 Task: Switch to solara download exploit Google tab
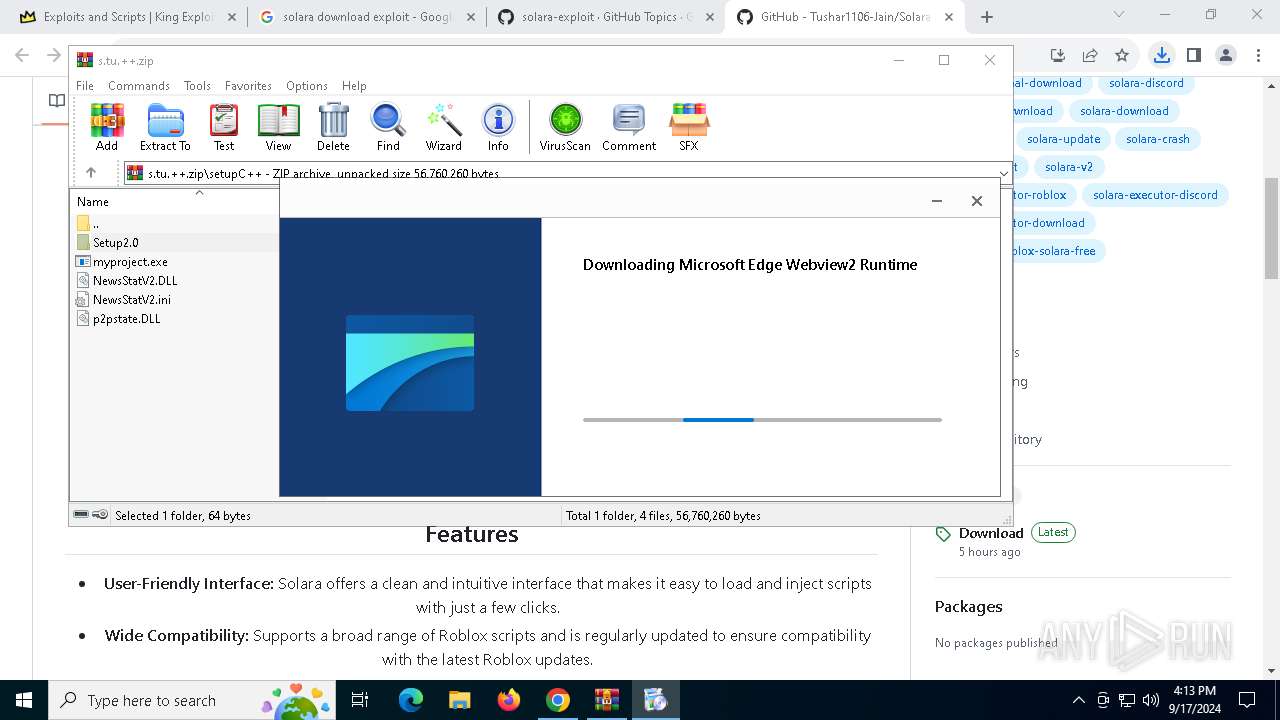pyautogui.click(x=367, y=17)
